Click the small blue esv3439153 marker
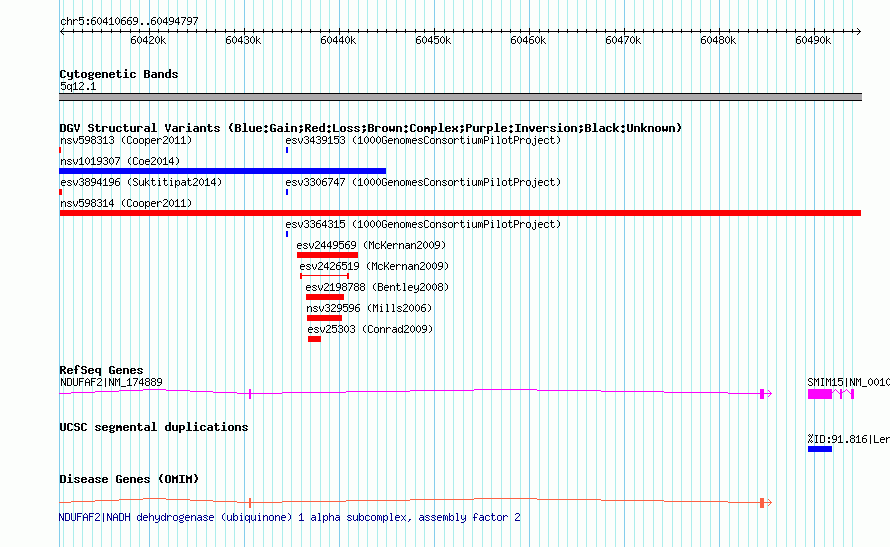 tap(287, 150)
